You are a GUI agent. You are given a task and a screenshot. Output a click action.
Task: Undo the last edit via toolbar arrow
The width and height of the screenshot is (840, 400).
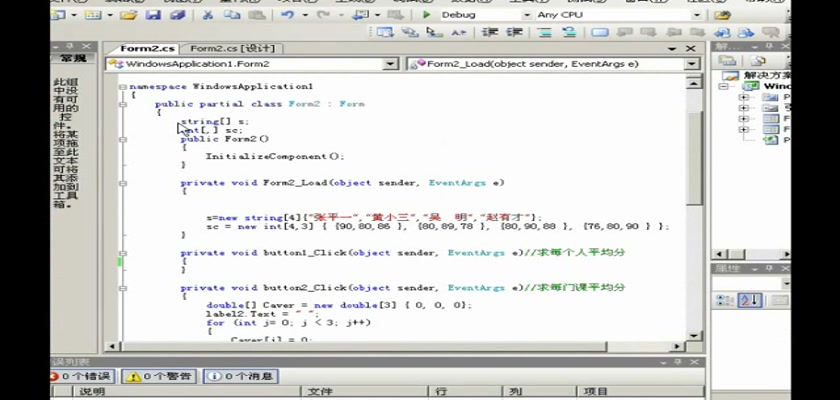tap(288, 15)
